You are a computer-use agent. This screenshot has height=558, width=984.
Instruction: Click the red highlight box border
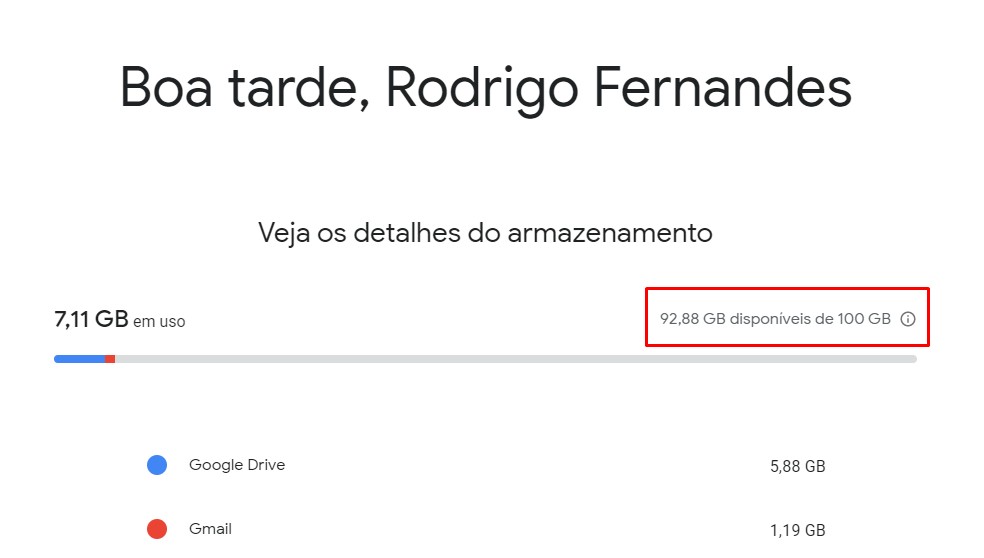click(788, 289)
